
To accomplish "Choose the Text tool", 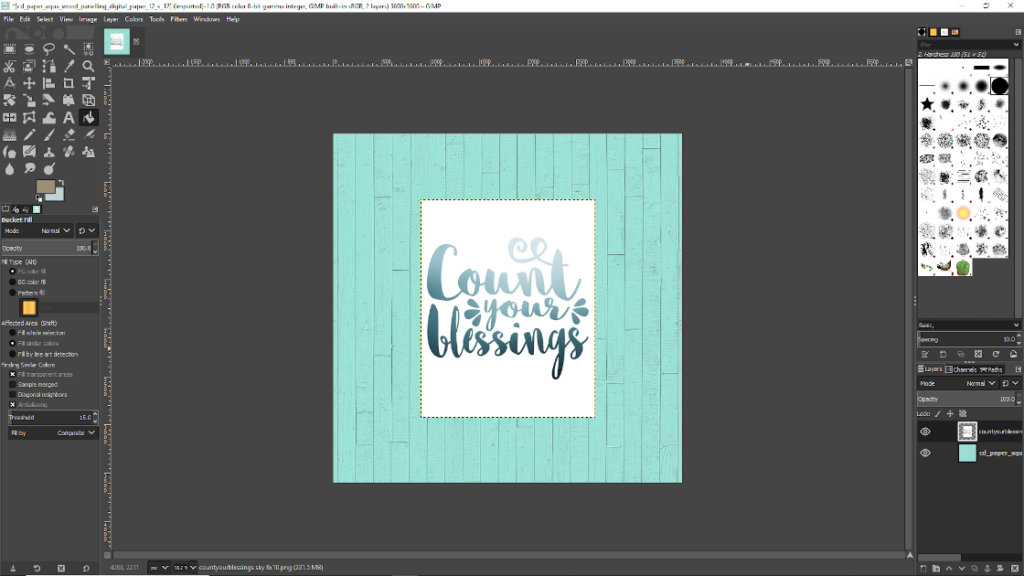I will pos(69,118).
